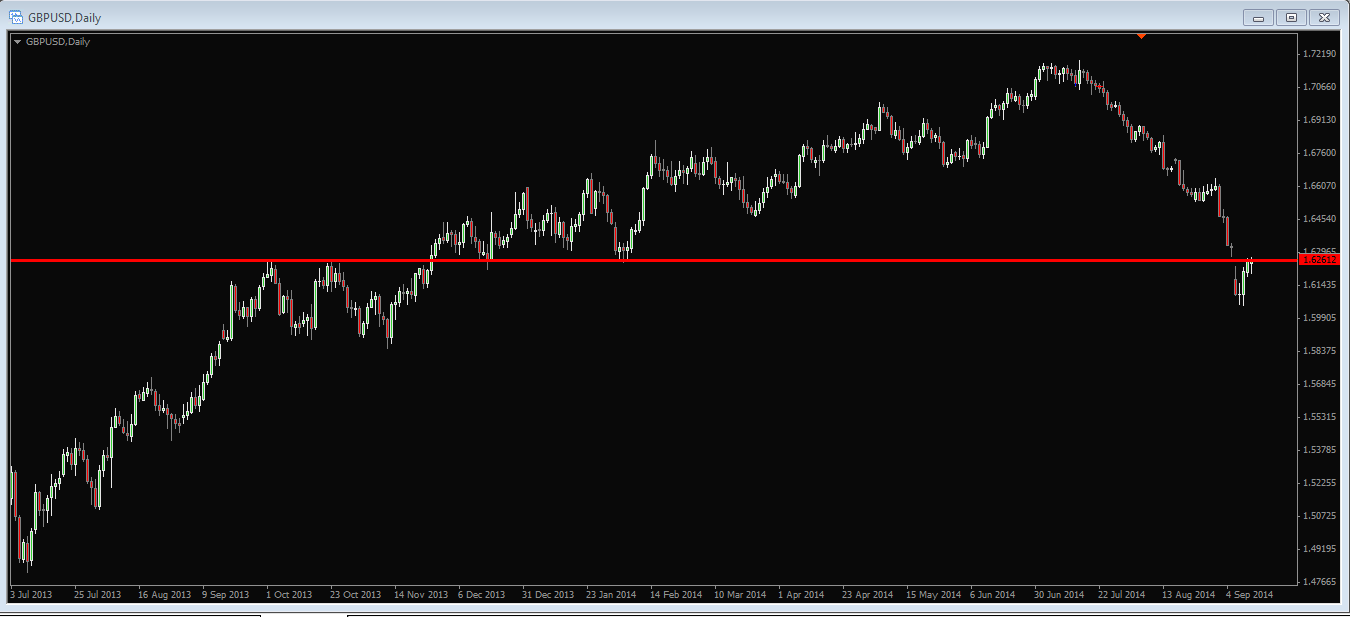Image resolution: width=1350 pixels, height=617 pixels.
Task: Click price label 1.72190 on the axis
Action: pyautogui.click(x=1320, y=54)
